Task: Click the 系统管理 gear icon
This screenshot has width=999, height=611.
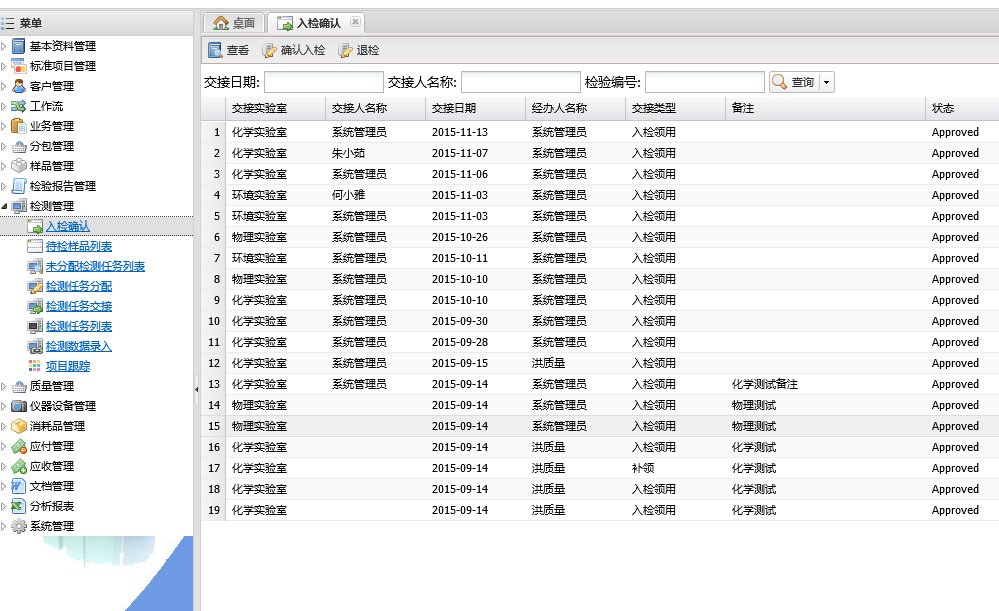Action: pos(19,526)
